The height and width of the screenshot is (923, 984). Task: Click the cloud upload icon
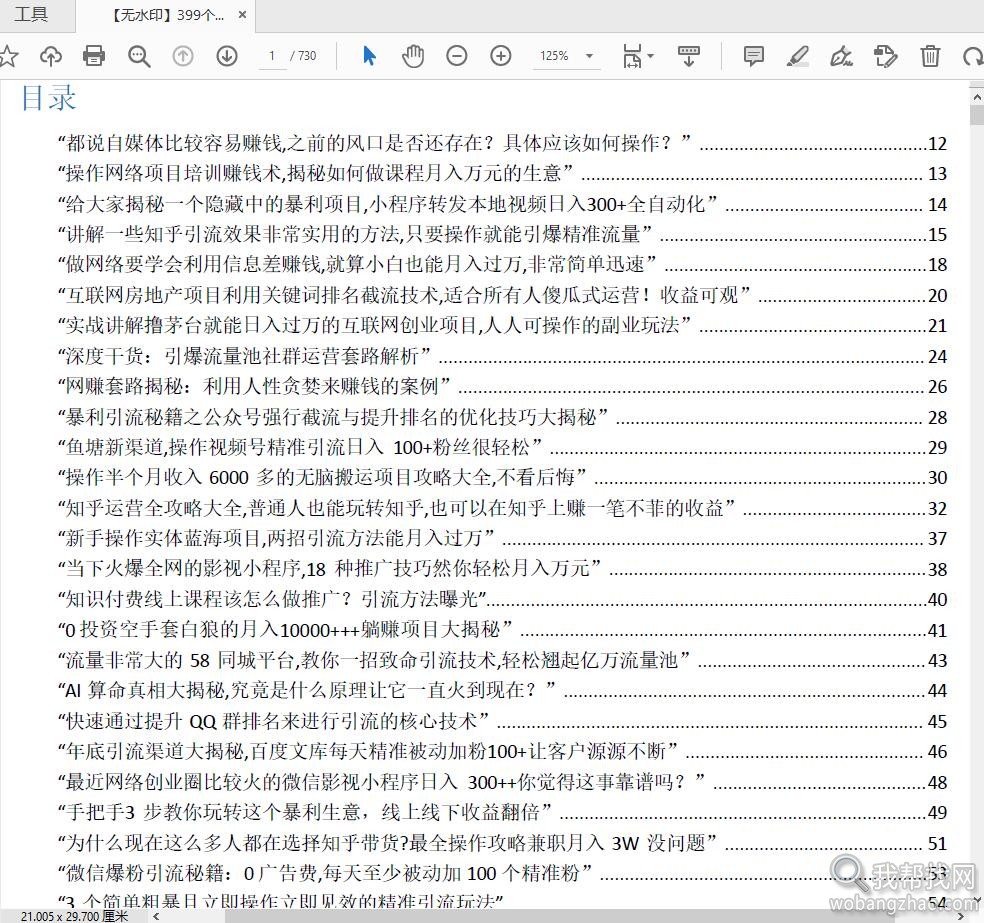[51, 56]
